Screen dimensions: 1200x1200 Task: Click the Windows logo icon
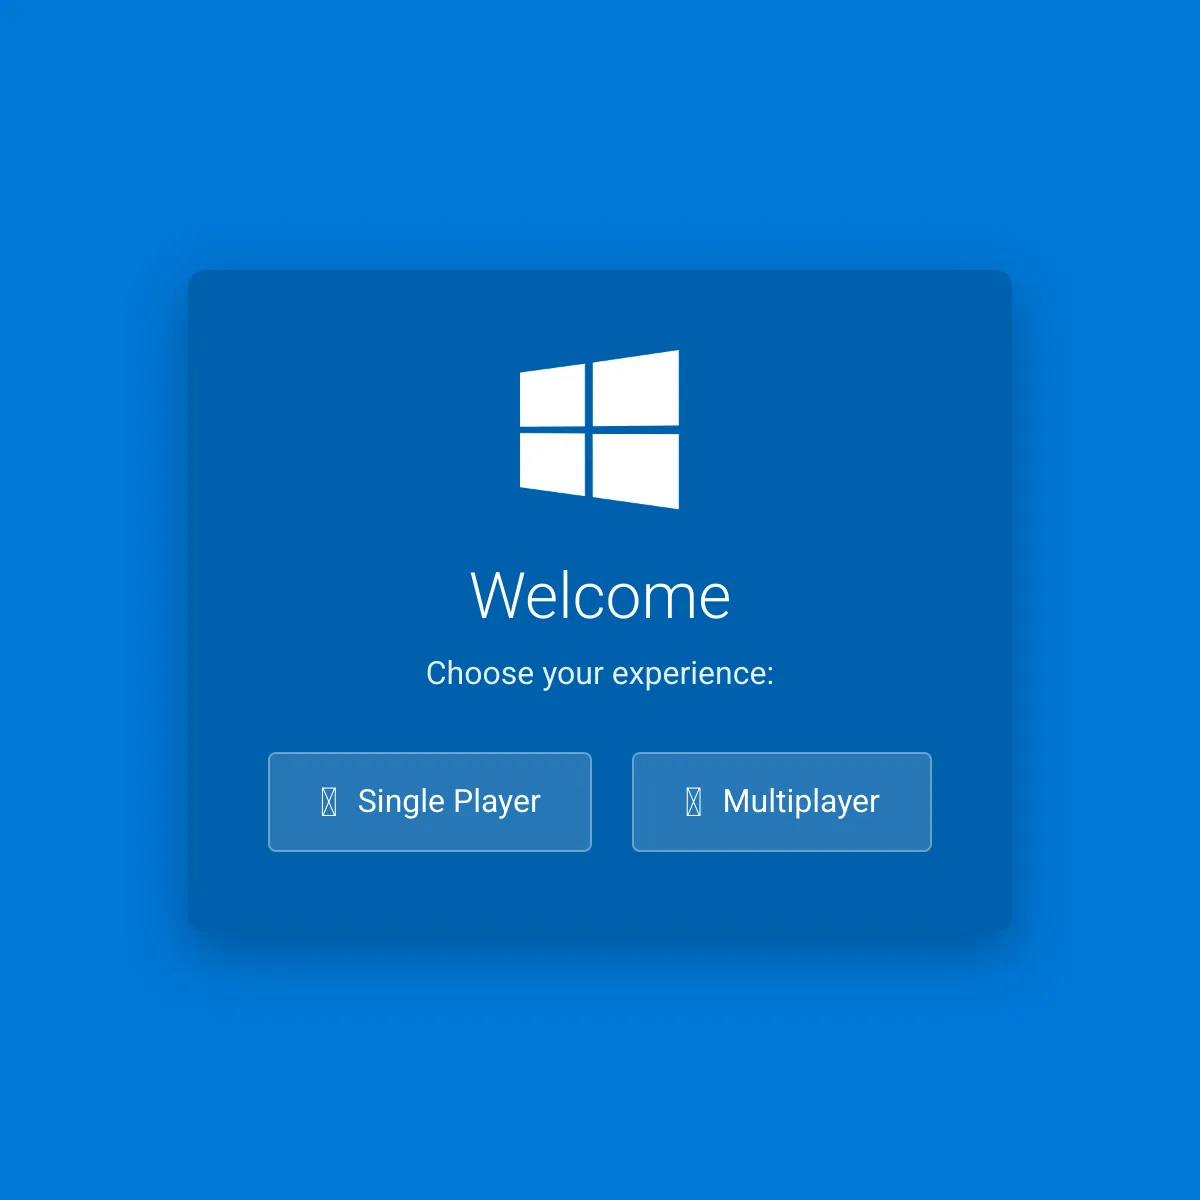tap(600, 430)
